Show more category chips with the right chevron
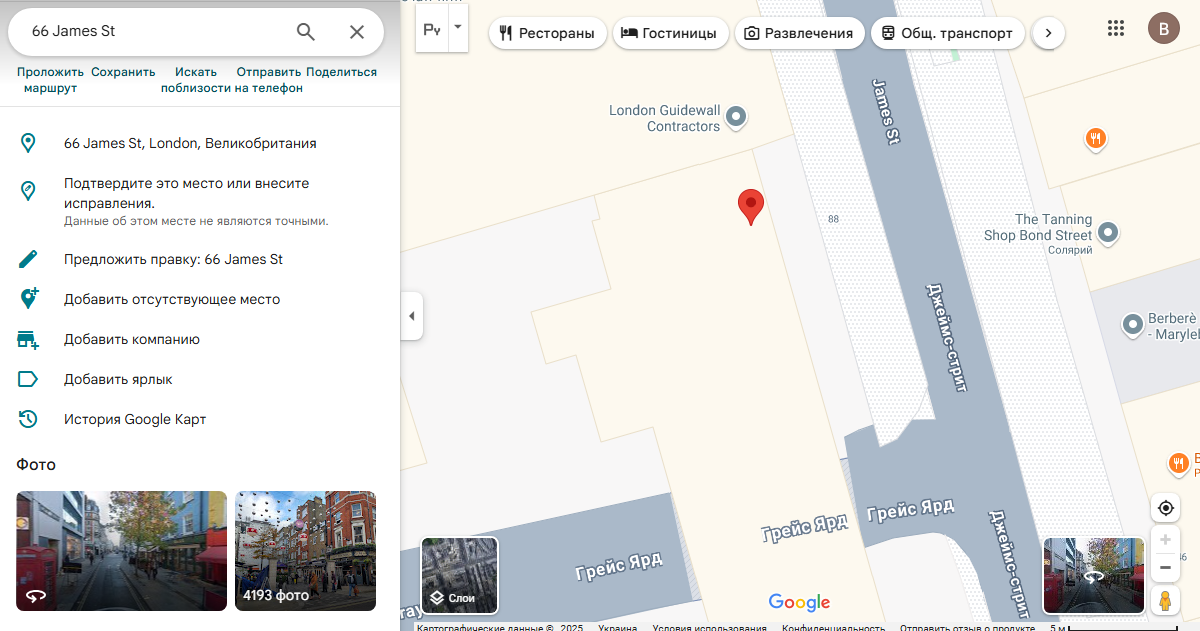 1048,33
